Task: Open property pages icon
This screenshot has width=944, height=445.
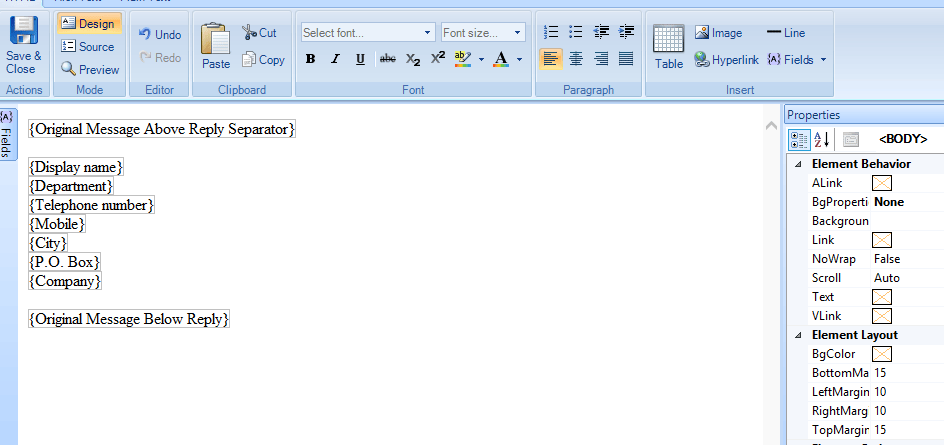Action: coord(851,140)
